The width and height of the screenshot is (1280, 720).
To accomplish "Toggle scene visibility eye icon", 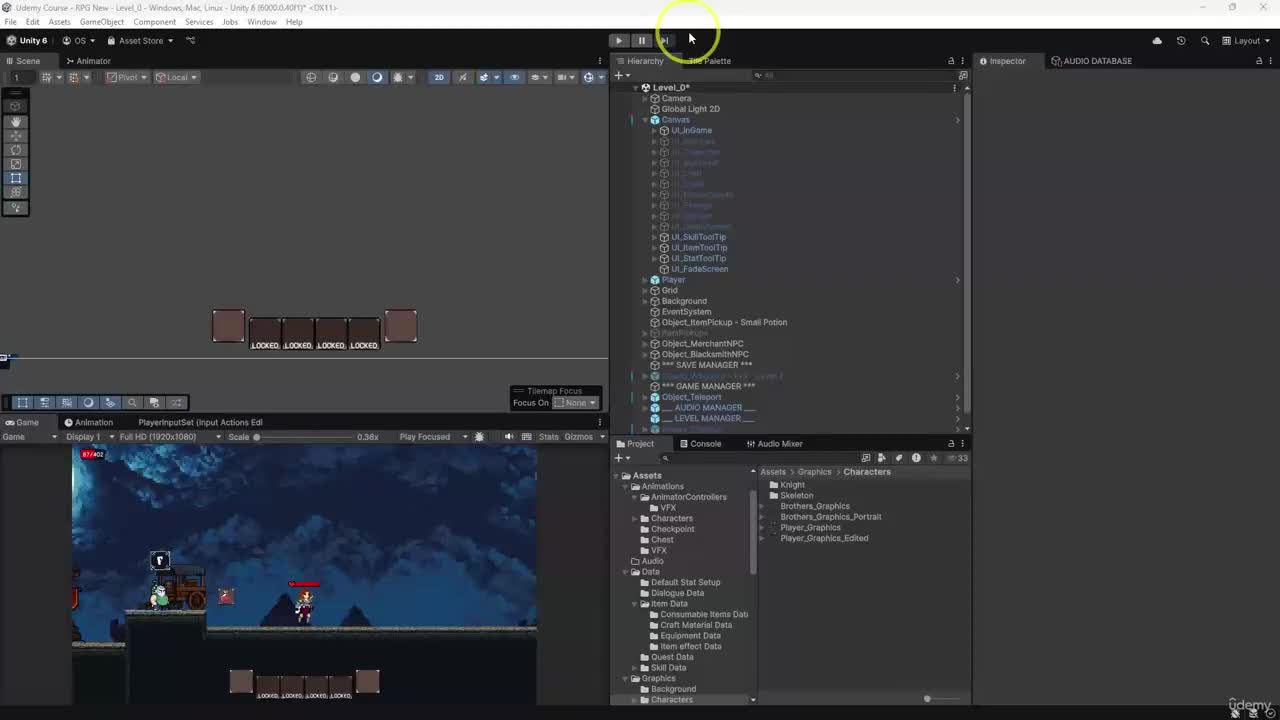I will click(514, 77).
